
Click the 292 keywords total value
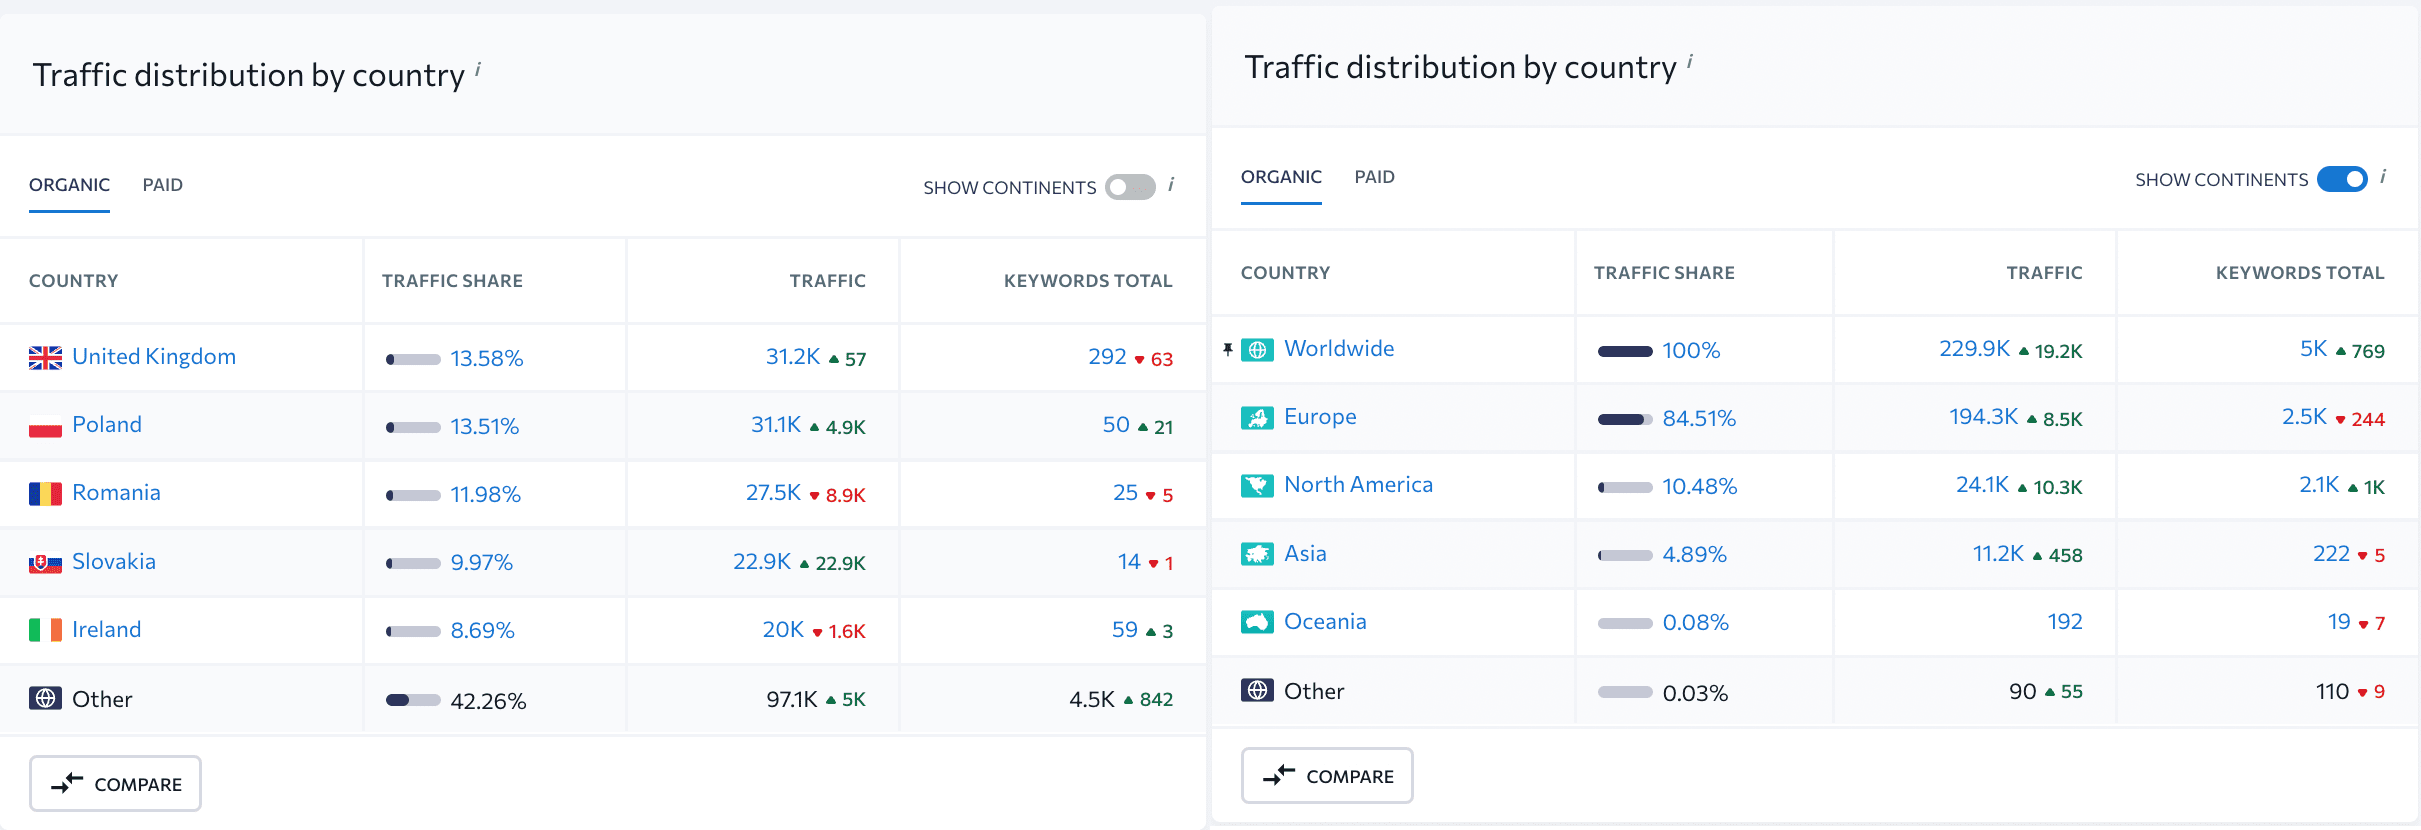1107,357
